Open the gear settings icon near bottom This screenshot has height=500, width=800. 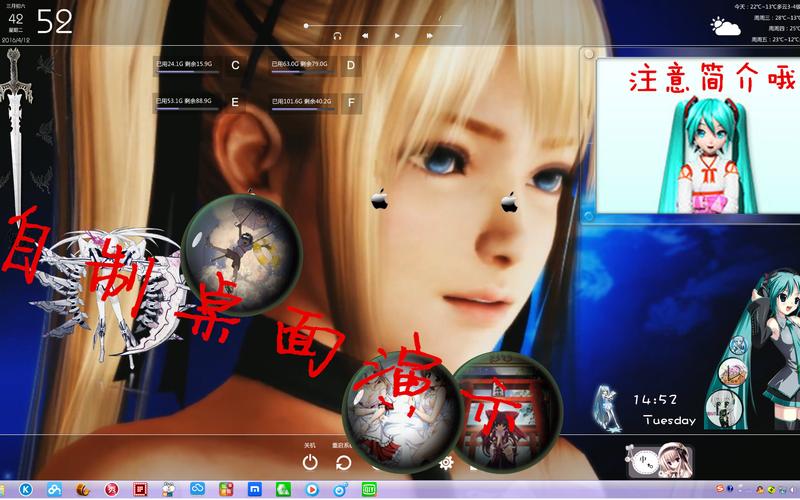446,462
